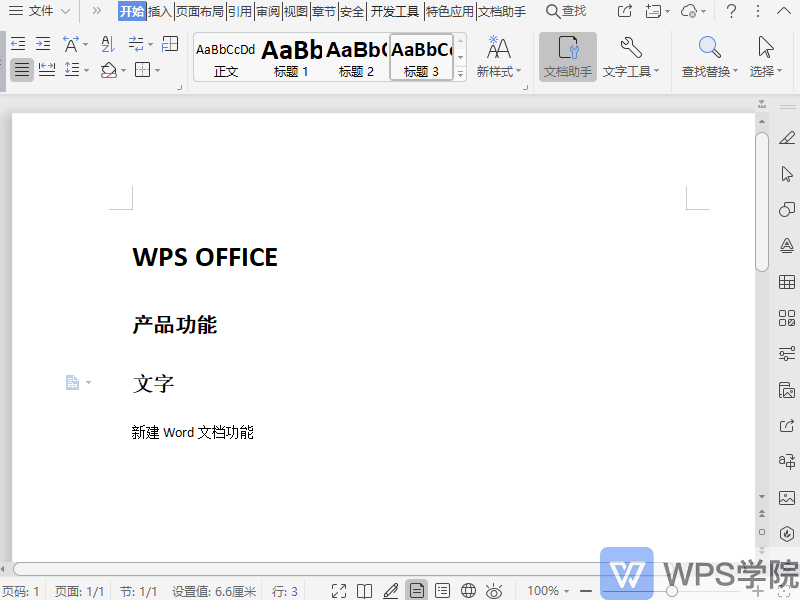This screenshot has width=800, height=600.
Task: Click the pen icon in right sidebar
Action: coord(787,137)
